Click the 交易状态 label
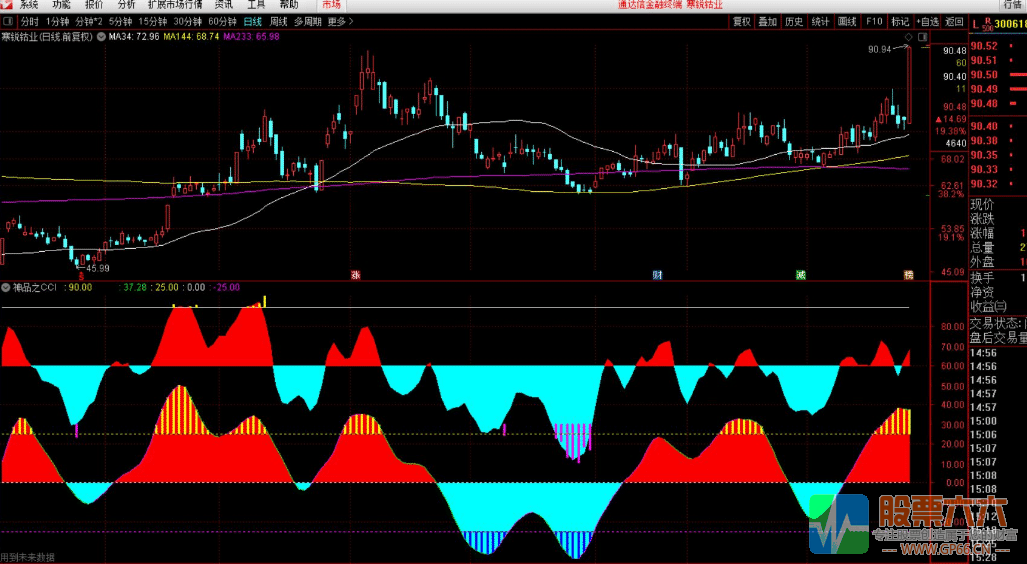This screenshot has height=564, width=1027. [994, 323]
